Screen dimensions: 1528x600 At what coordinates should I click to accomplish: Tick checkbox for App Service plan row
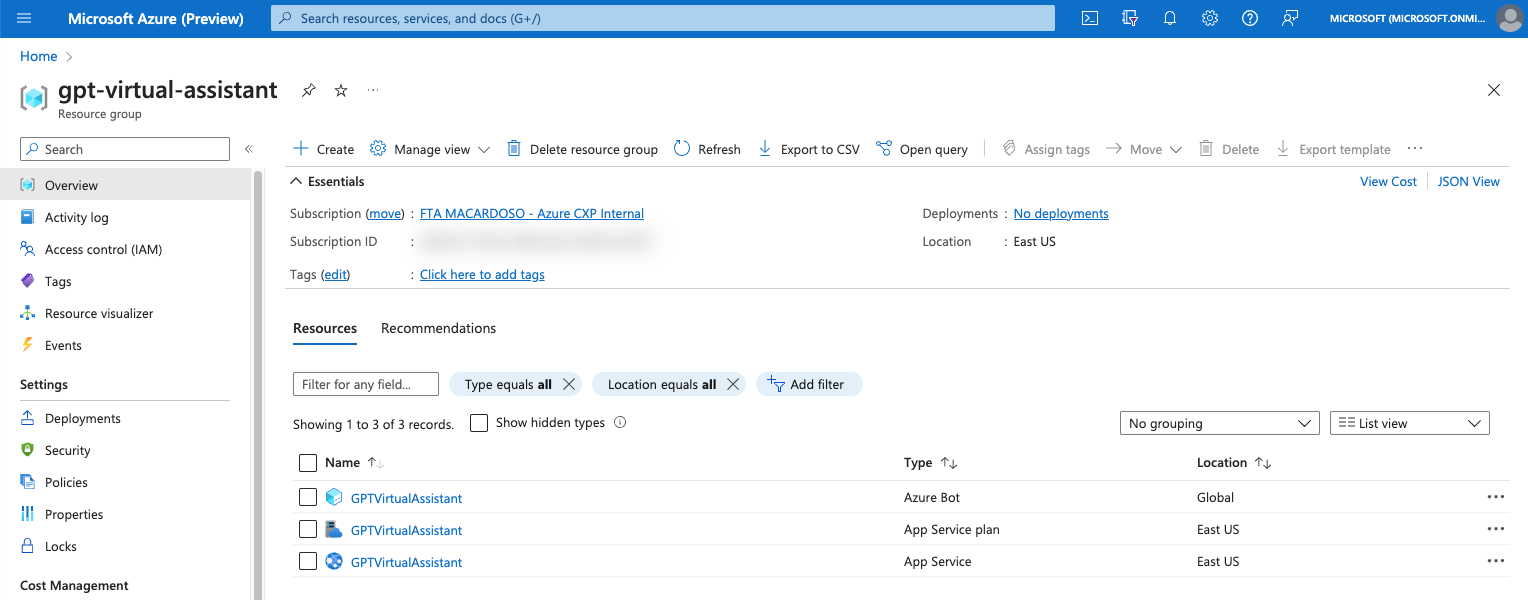(308, 529)
